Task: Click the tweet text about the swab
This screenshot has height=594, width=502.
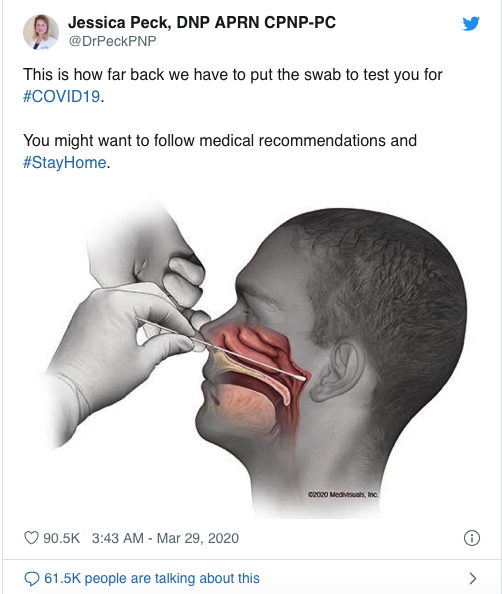Action: coord(233,85)
